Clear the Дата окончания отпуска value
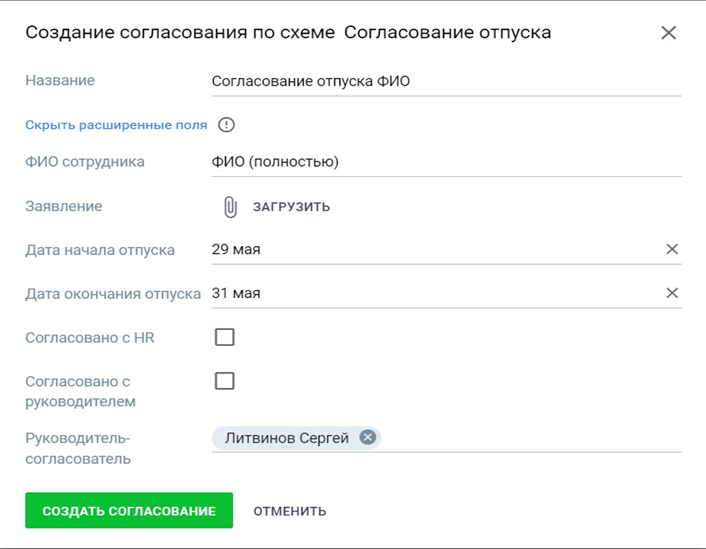The image size is (706, 549). tap(672, 293)
